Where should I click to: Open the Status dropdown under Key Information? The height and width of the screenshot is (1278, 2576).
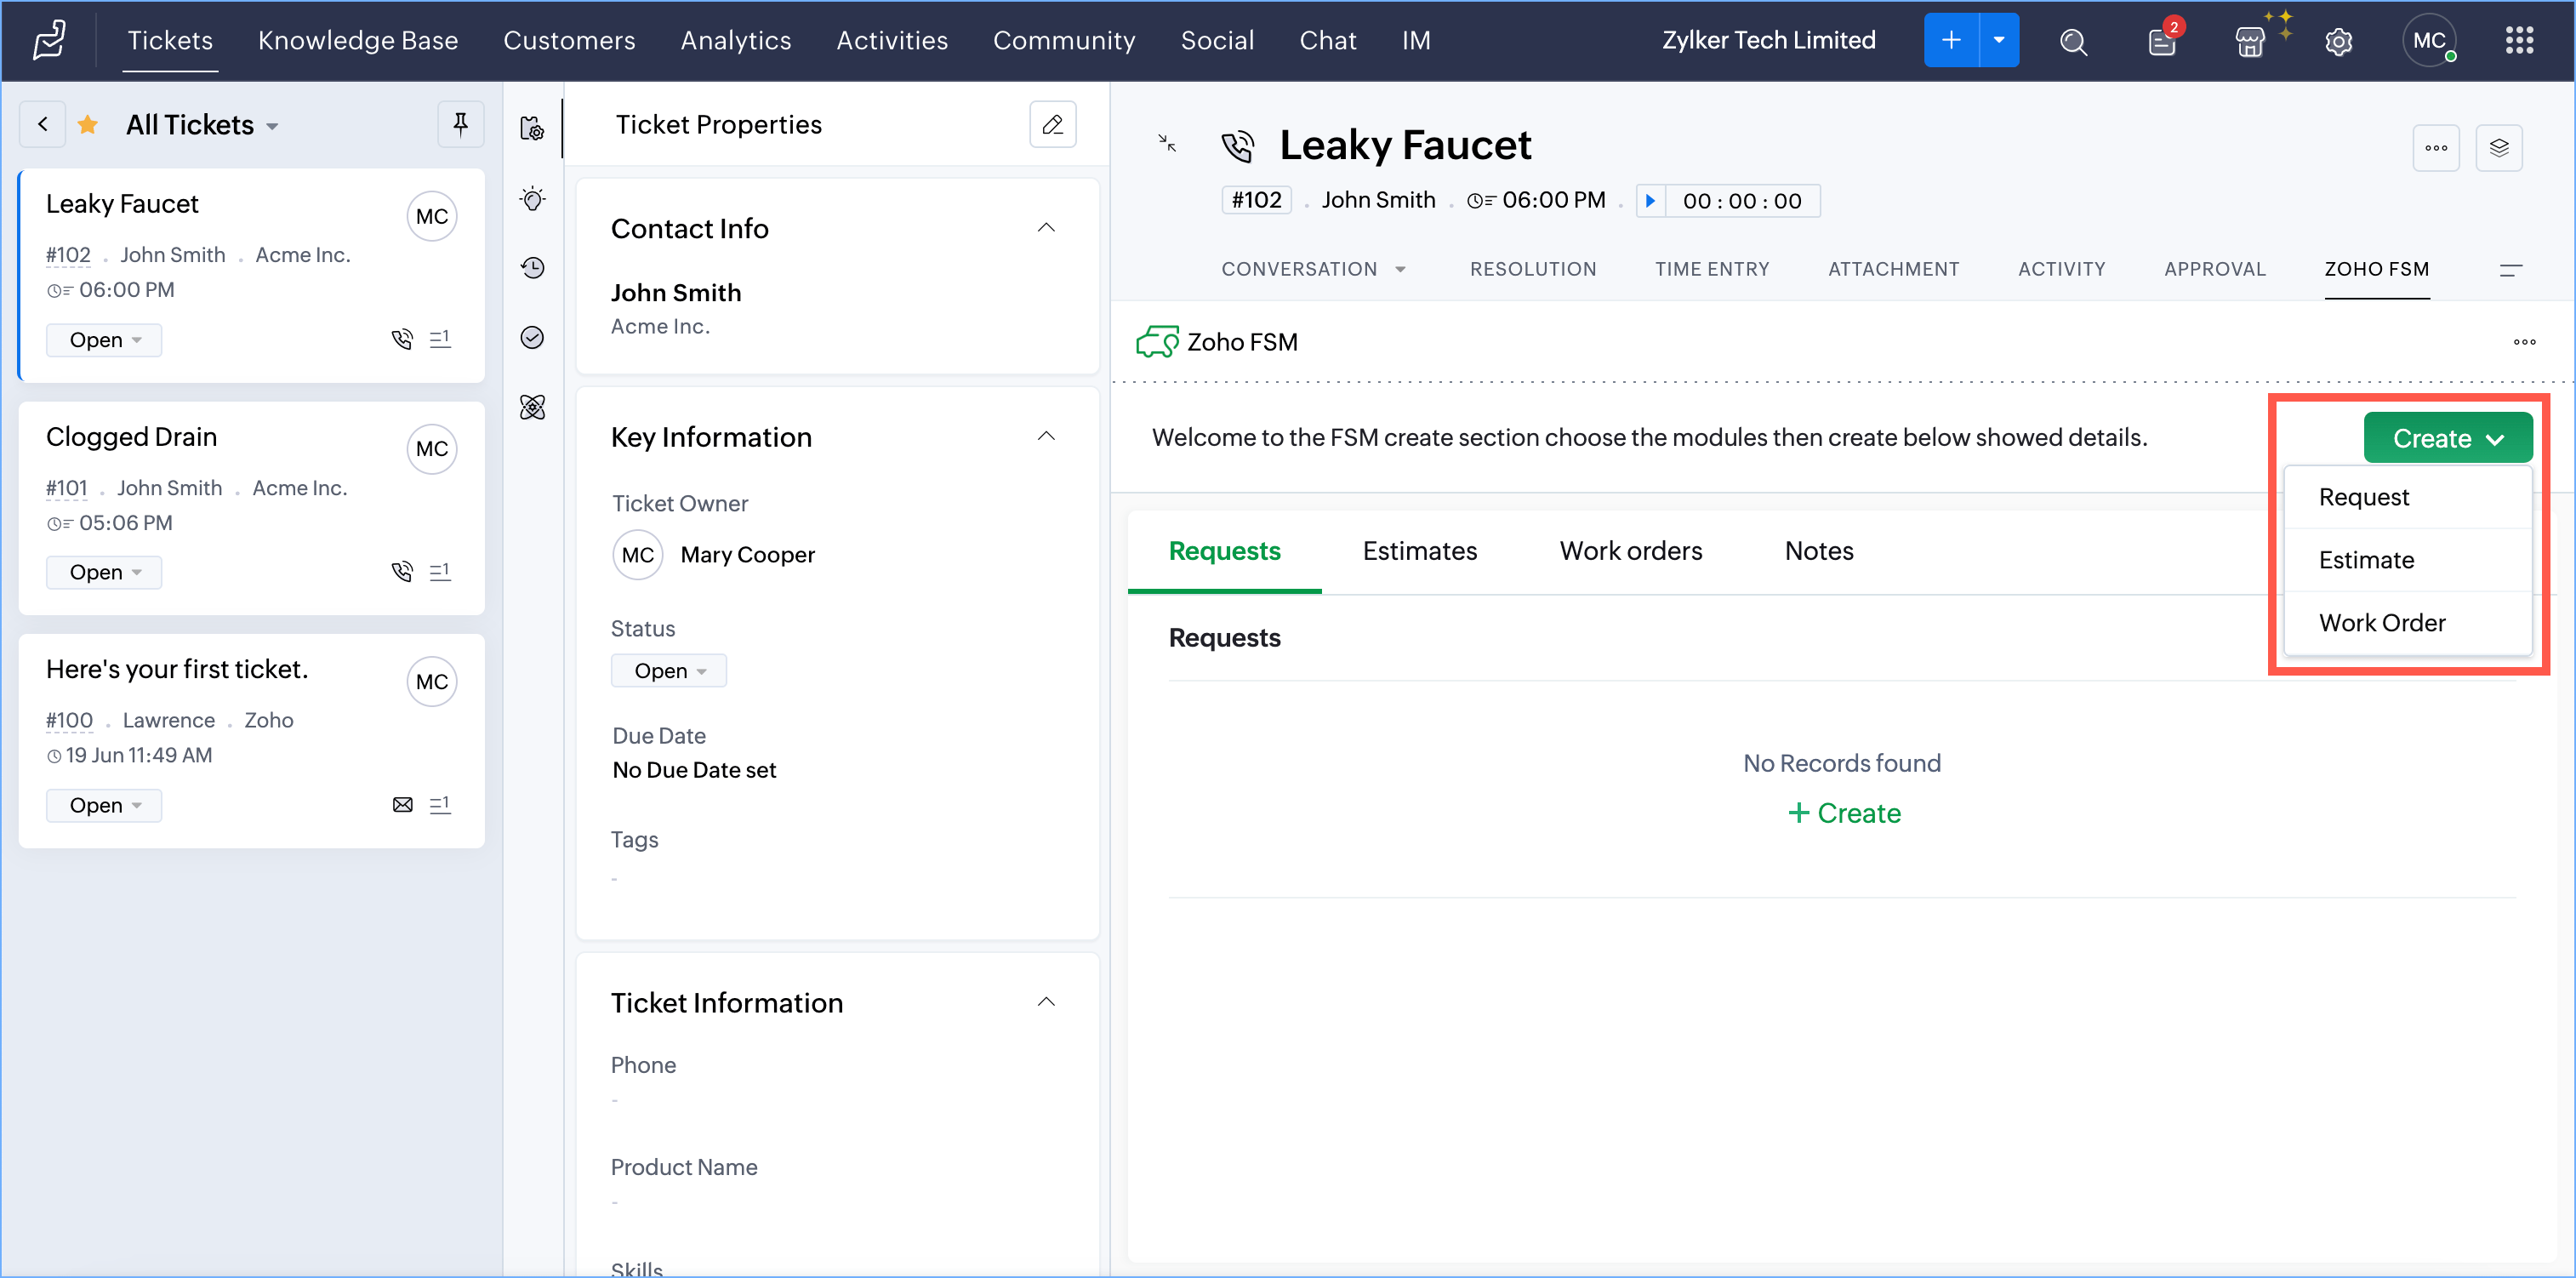(x=669, y=670)
